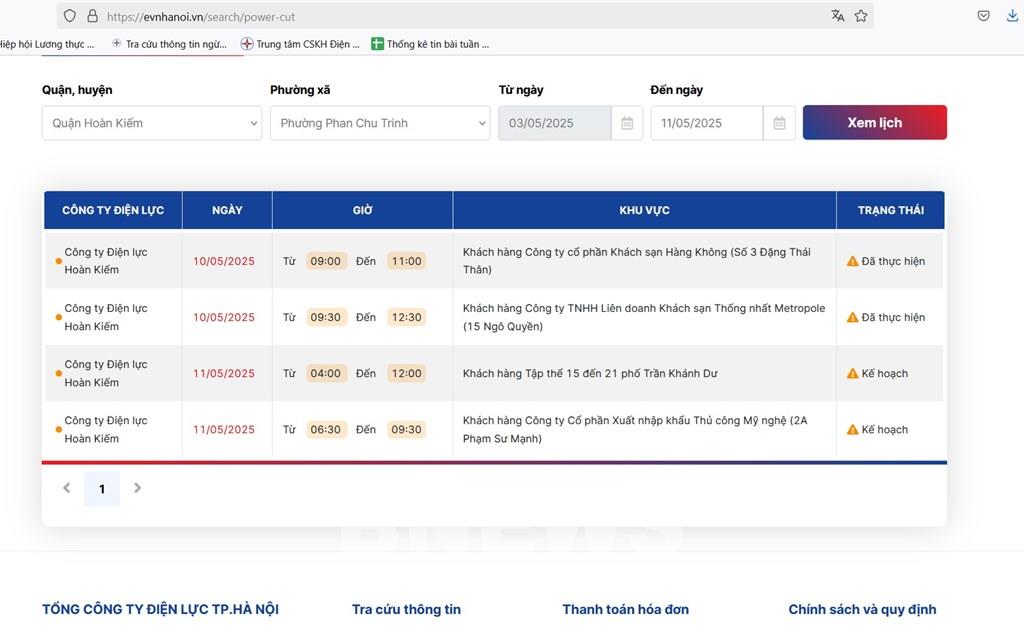The height and width of the screenshot is (629, 1024).
Task: Open calendar picker for Từ ngày
Action: tap(627, 123)
